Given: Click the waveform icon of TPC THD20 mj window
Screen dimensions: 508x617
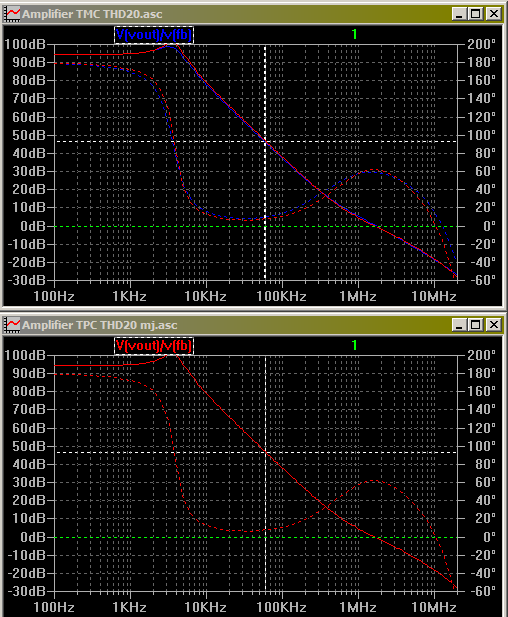Looking at the screenshot, I should [x=12, y=325].
